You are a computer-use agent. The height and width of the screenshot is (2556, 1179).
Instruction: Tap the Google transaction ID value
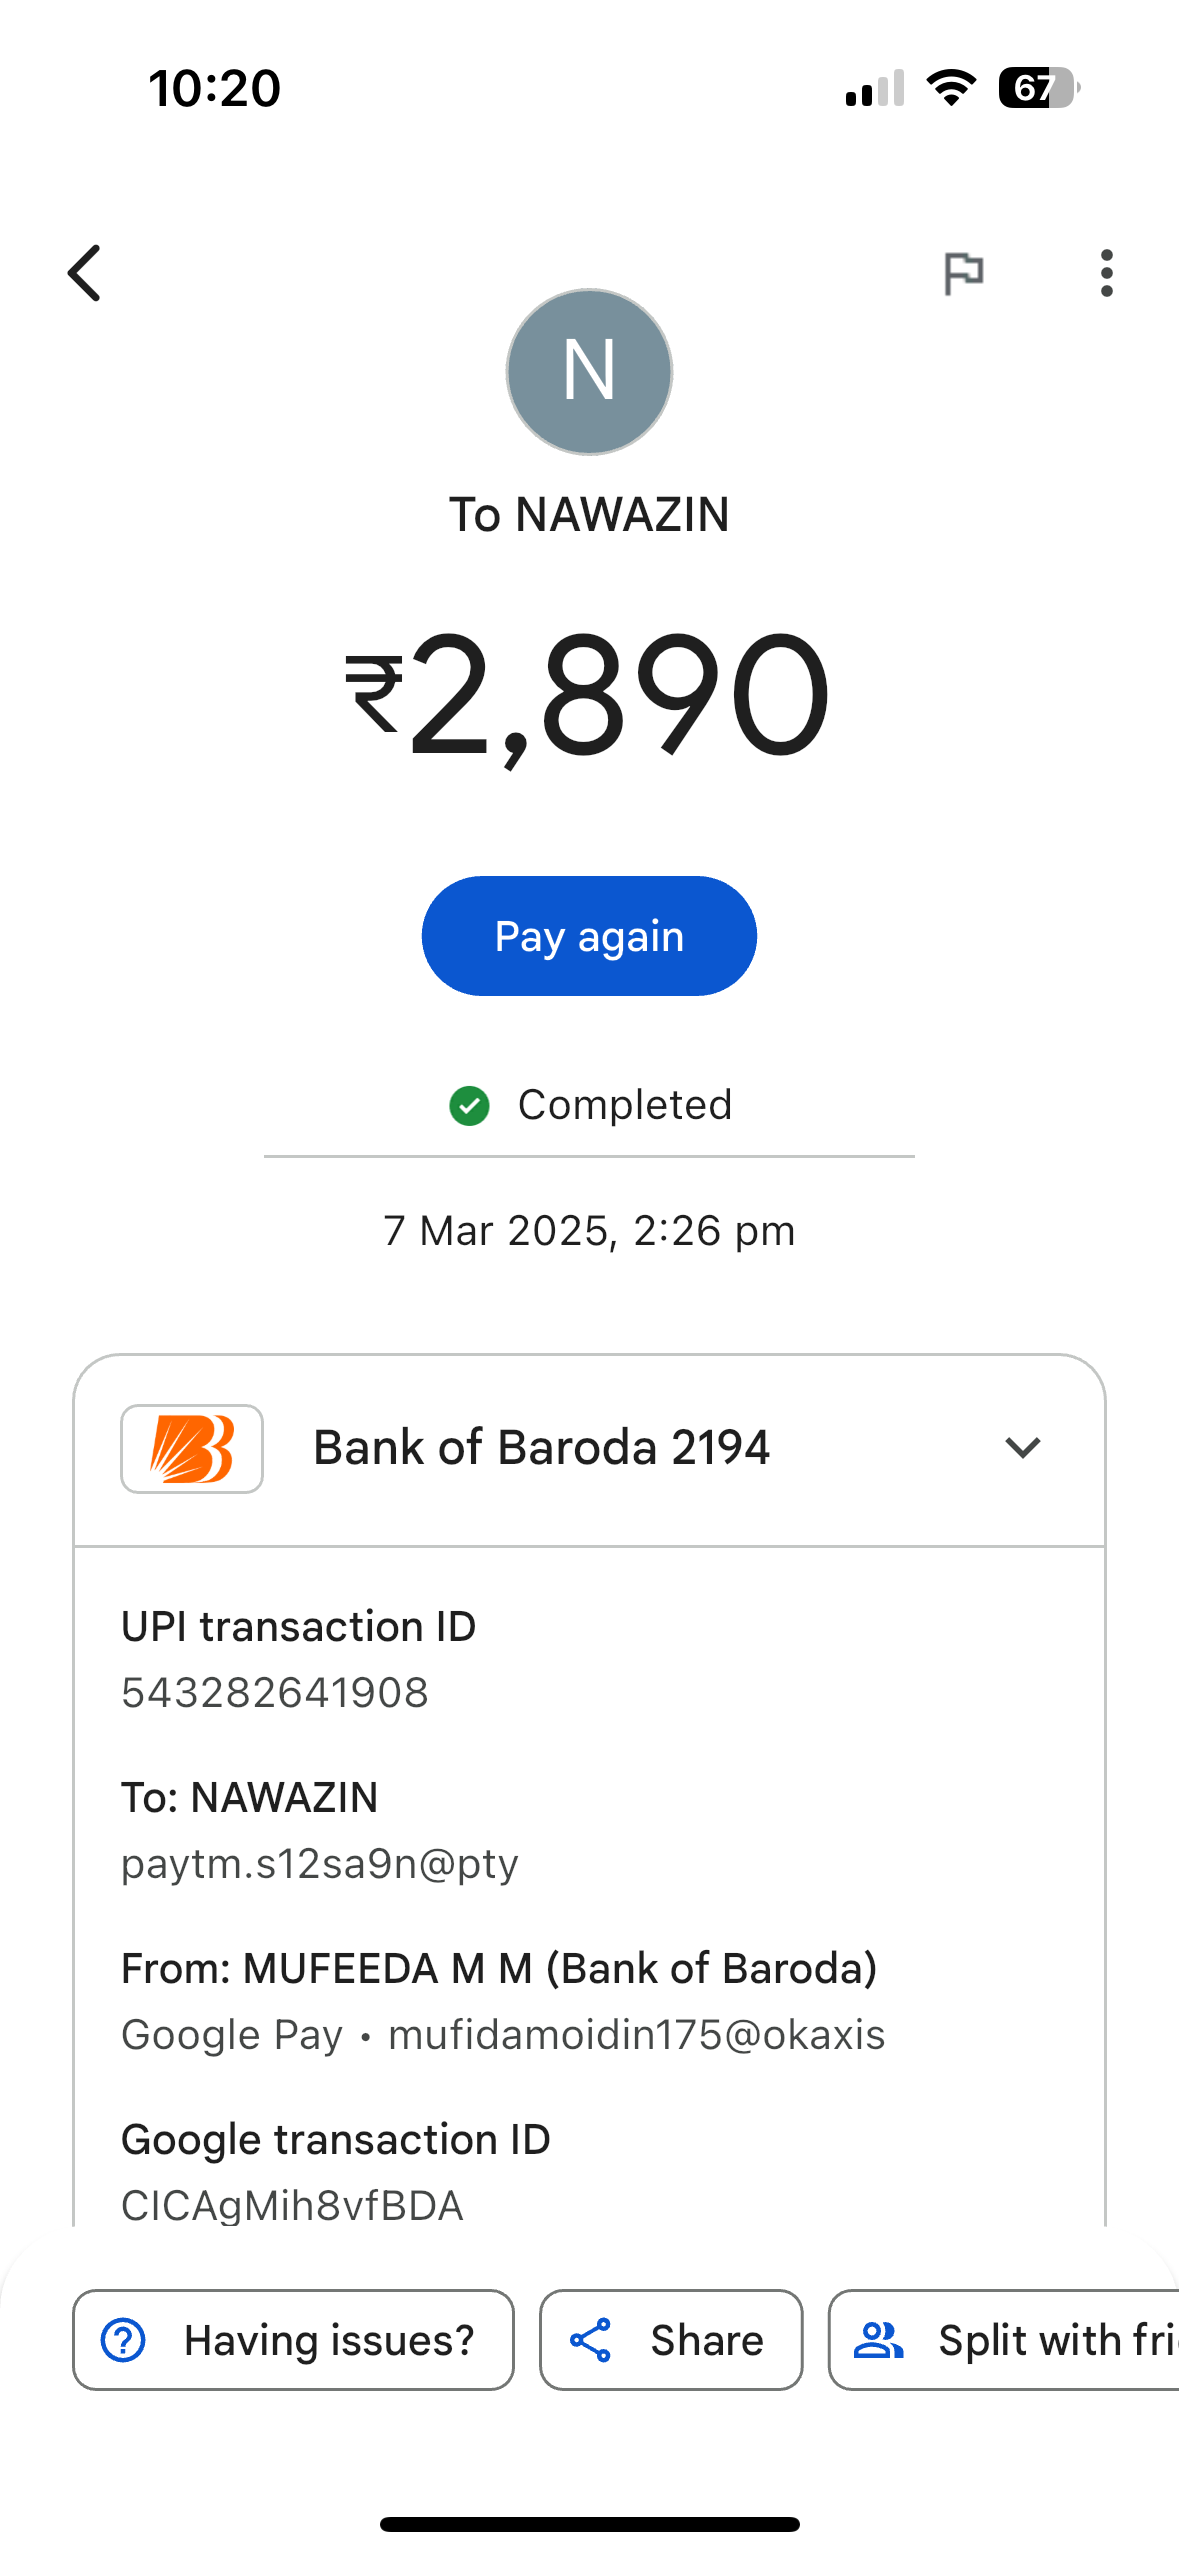[x=292, y=2205]
